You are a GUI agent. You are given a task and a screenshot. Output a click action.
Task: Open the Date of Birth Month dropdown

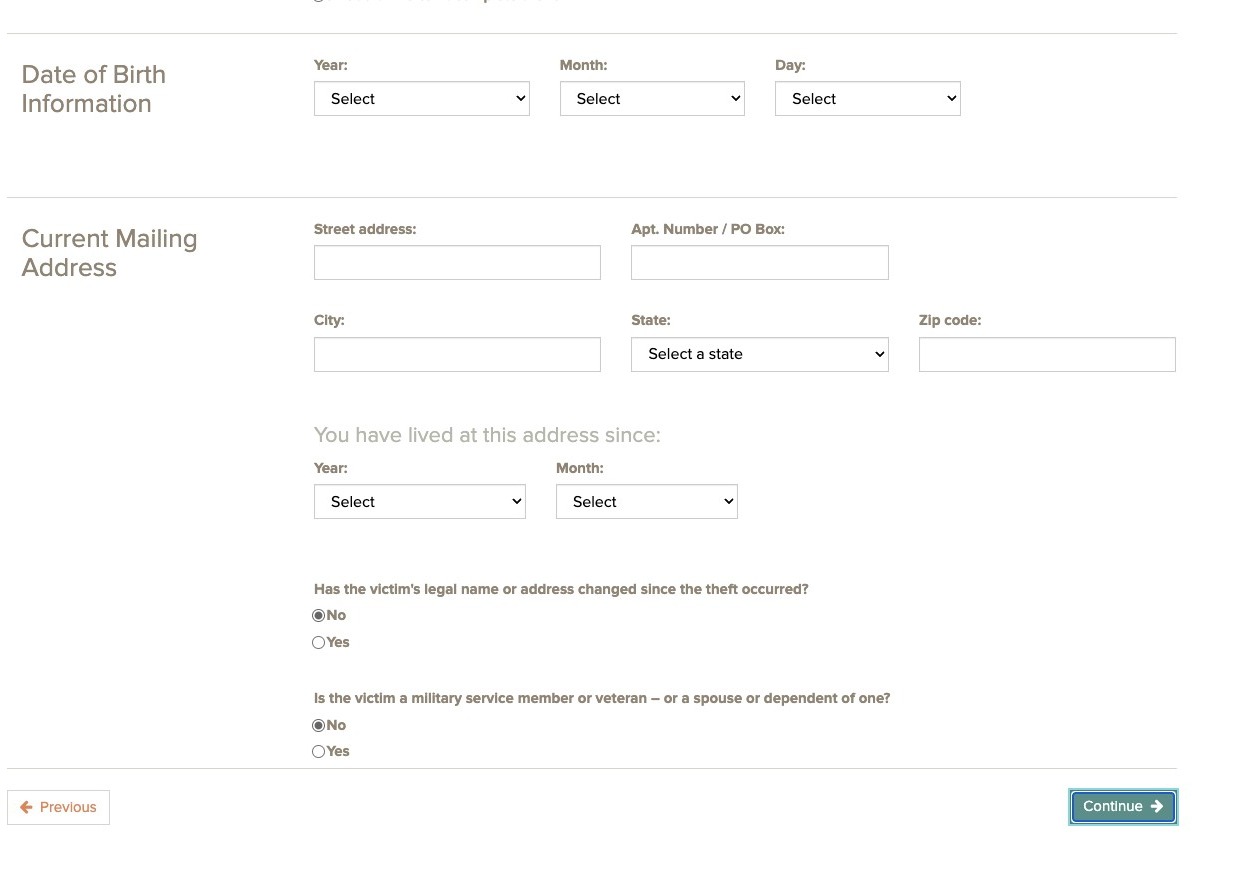(652, 99)
